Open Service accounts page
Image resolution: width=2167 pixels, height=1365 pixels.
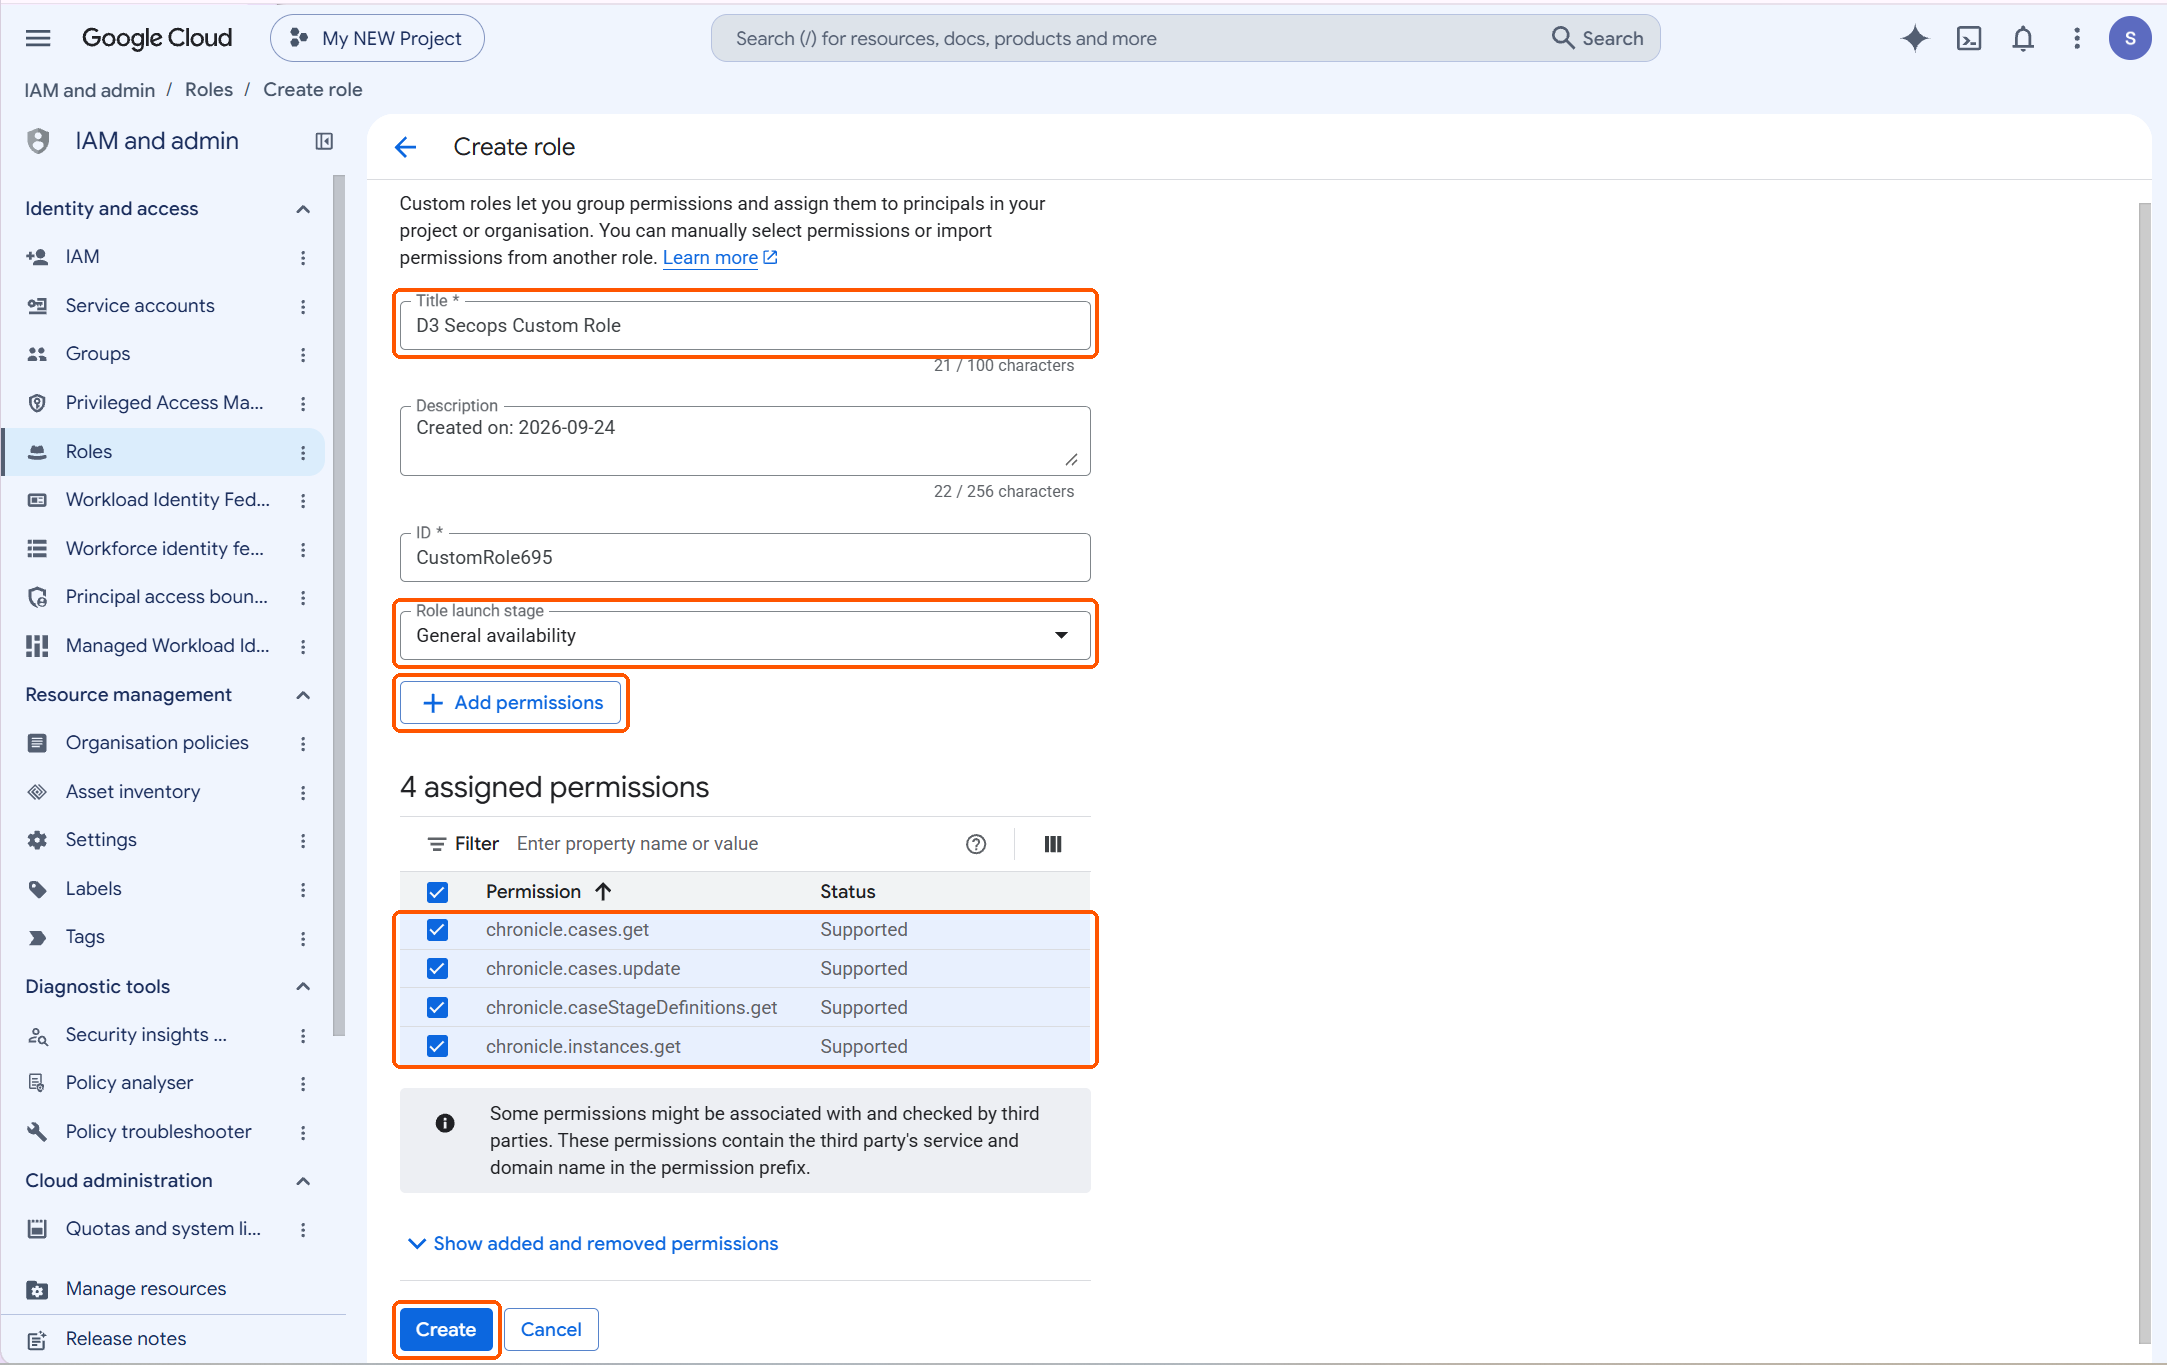(140, 306)
